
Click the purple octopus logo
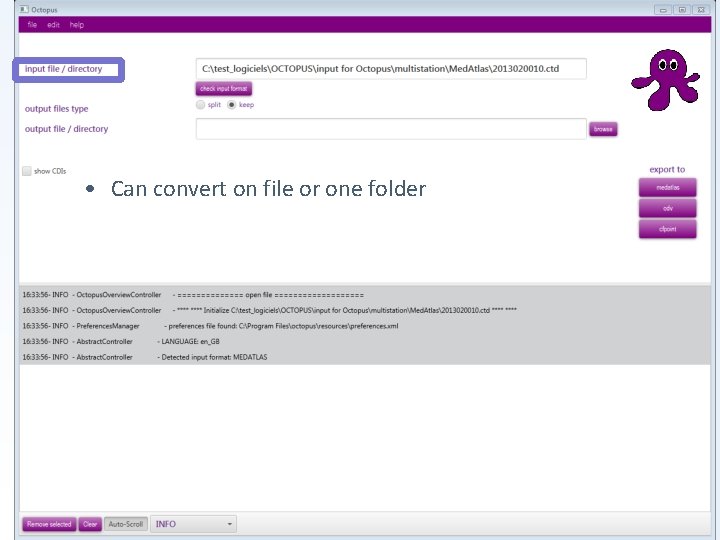point(665,80)
